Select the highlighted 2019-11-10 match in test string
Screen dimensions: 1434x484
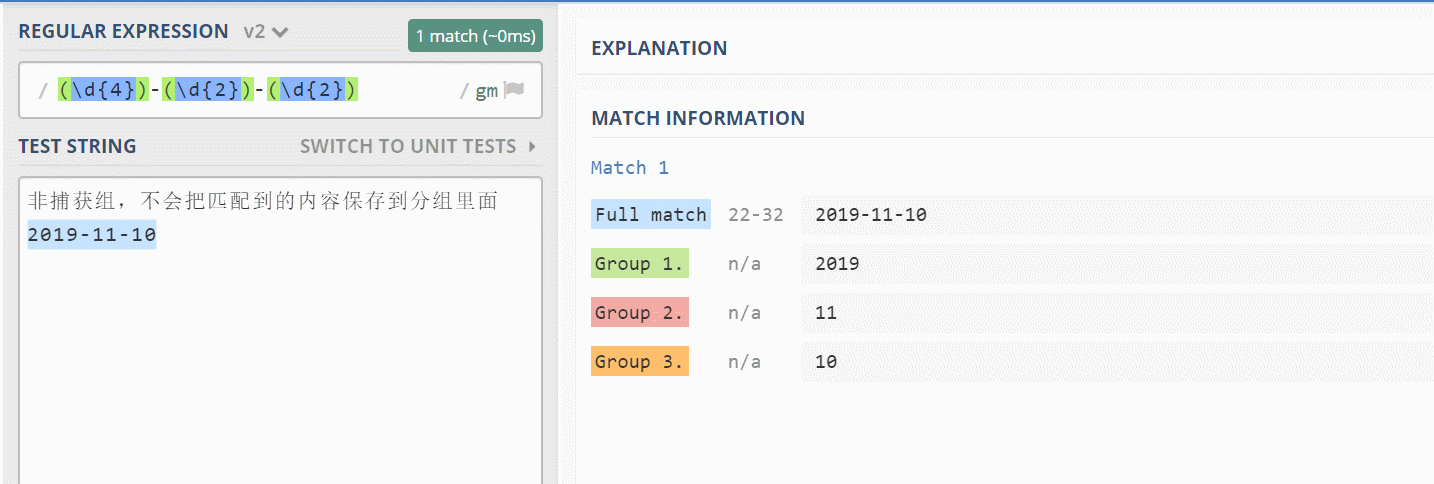coord(92,235)
